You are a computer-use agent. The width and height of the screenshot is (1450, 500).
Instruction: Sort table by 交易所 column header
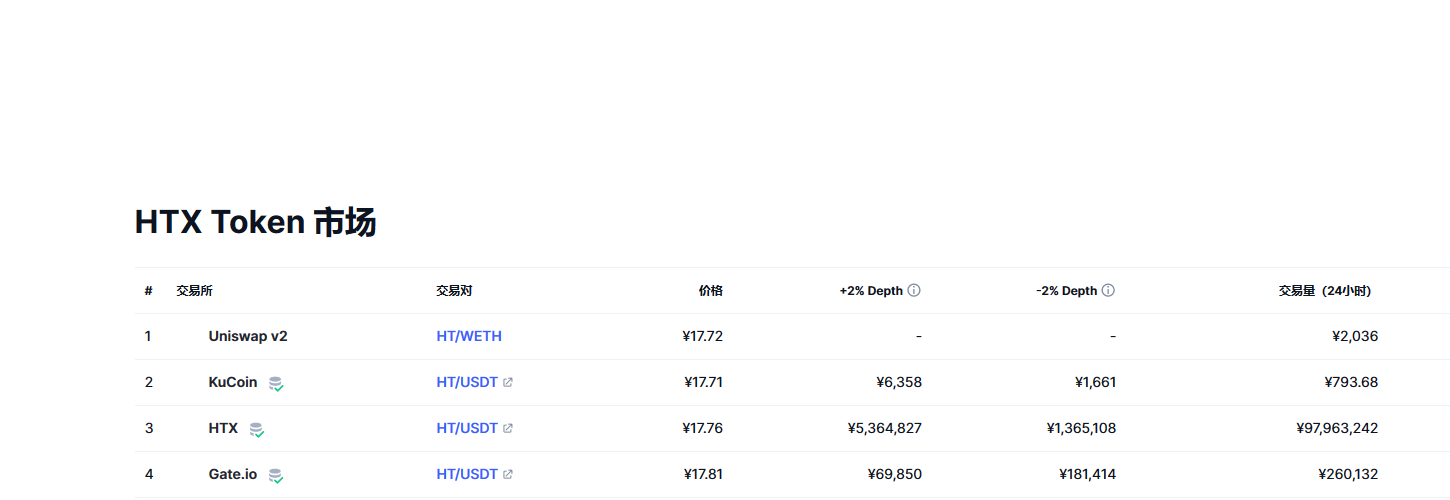[x=194, y=291]
